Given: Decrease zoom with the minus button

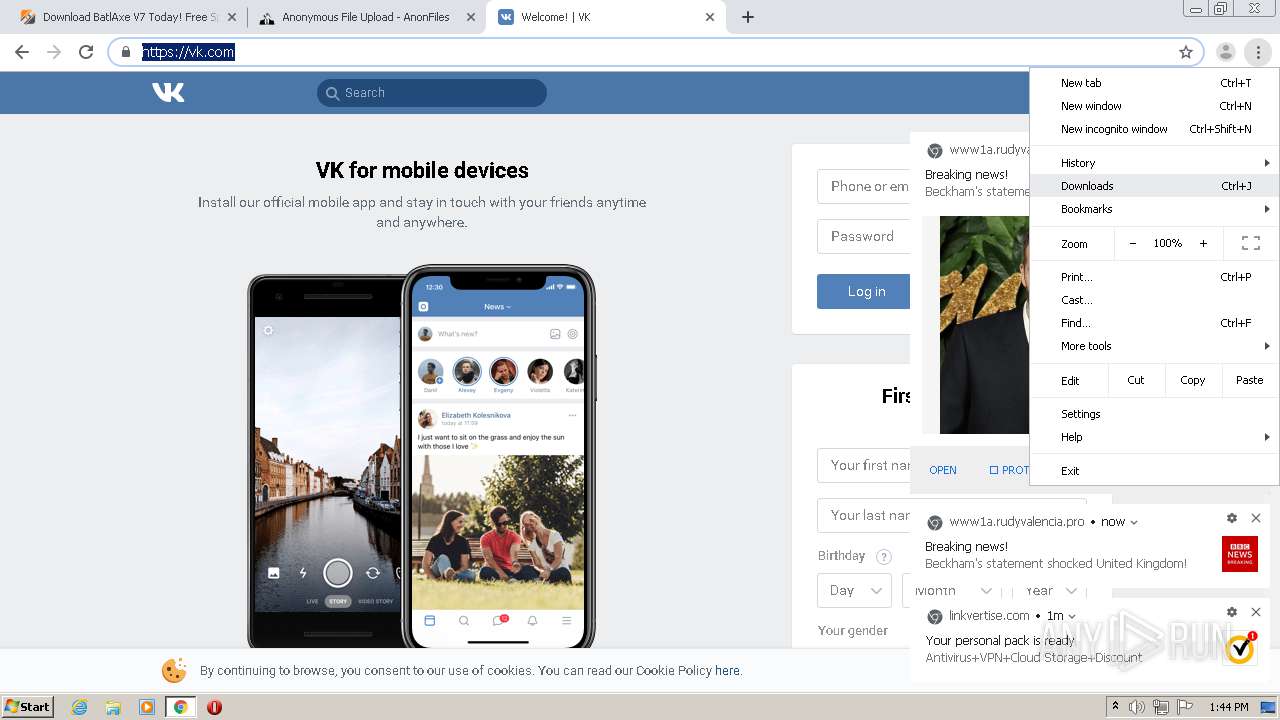Looking at the screenshot, I should pos(1133,243).
